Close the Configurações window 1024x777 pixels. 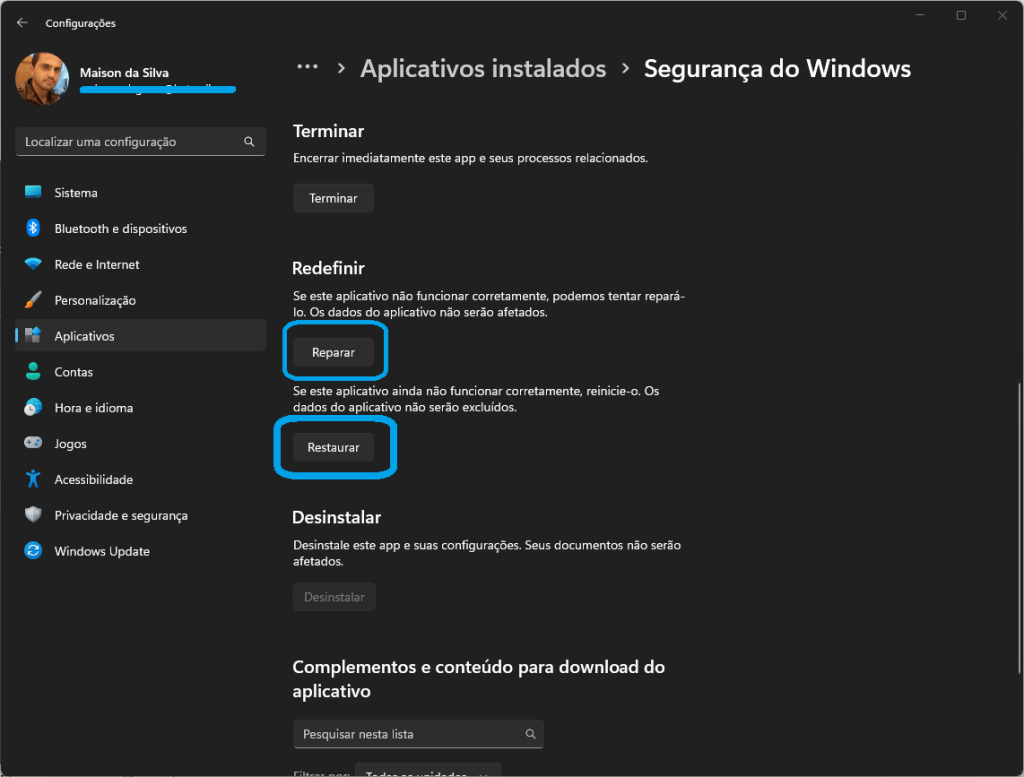(1002, 15)
